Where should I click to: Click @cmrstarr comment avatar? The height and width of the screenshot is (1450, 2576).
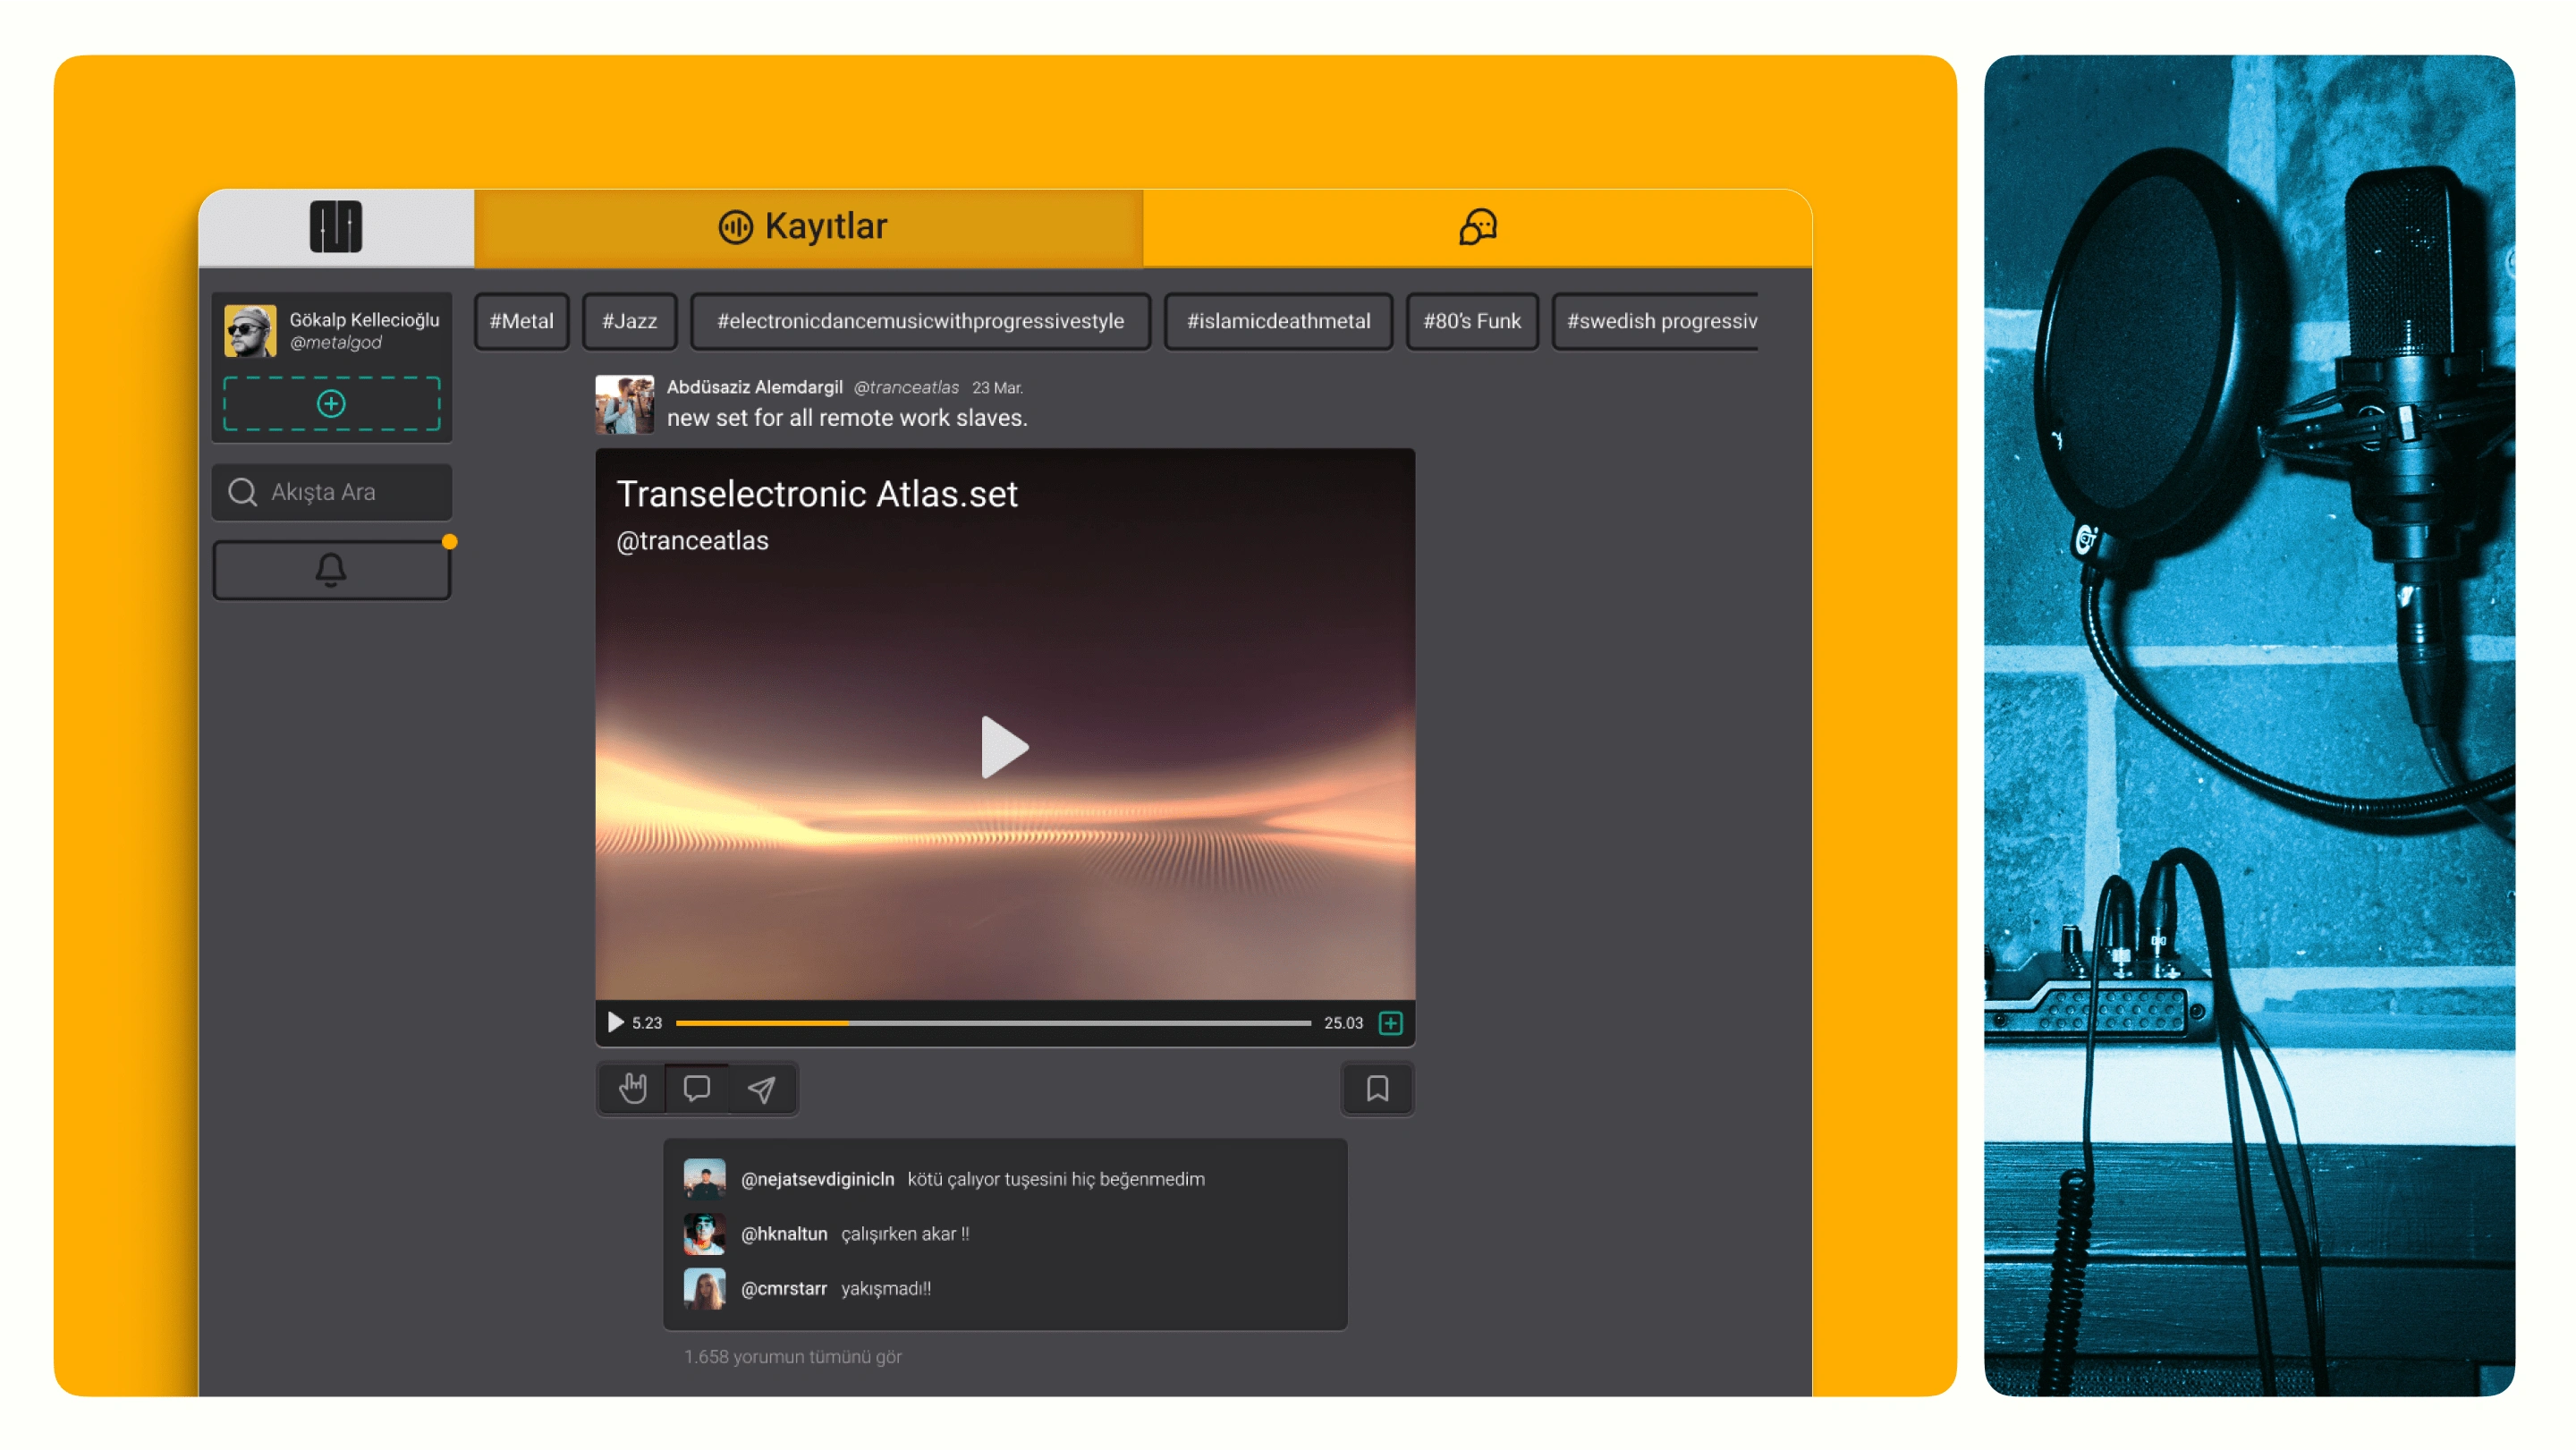click(704, 1288)
